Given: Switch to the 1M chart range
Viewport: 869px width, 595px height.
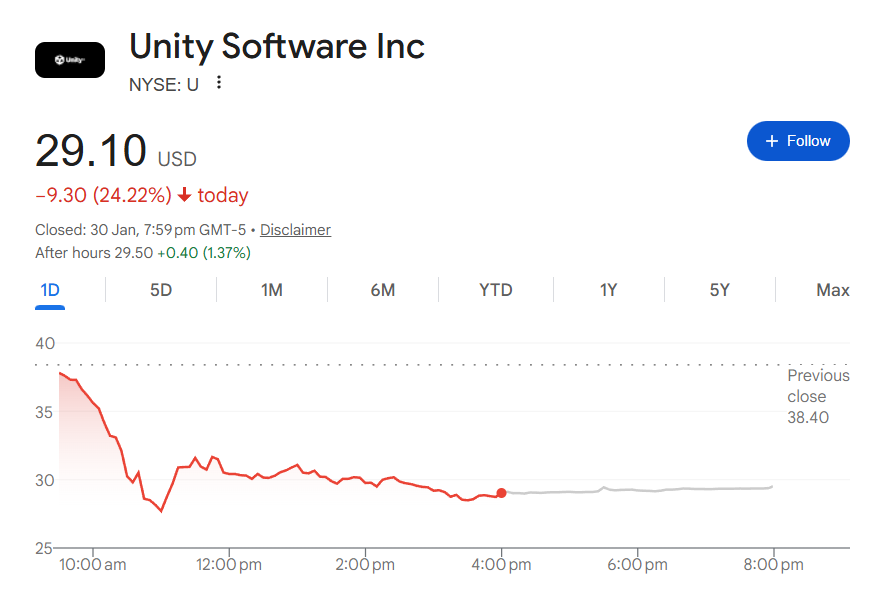Looking at the screenshot, I should (272, 290).
